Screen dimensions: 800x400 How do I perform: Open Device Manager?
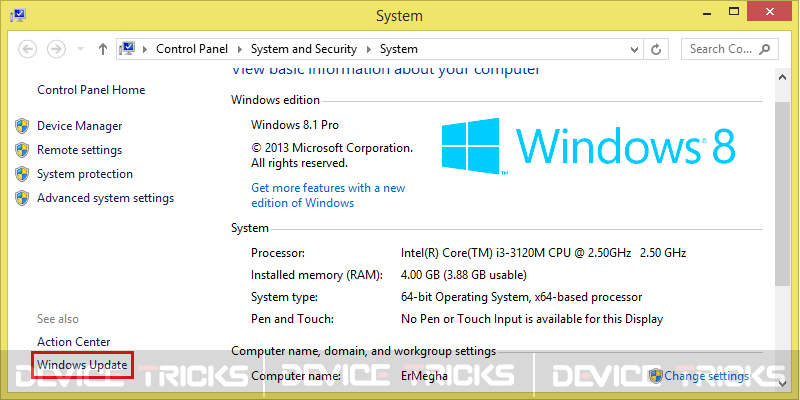(x=80, y=126)
